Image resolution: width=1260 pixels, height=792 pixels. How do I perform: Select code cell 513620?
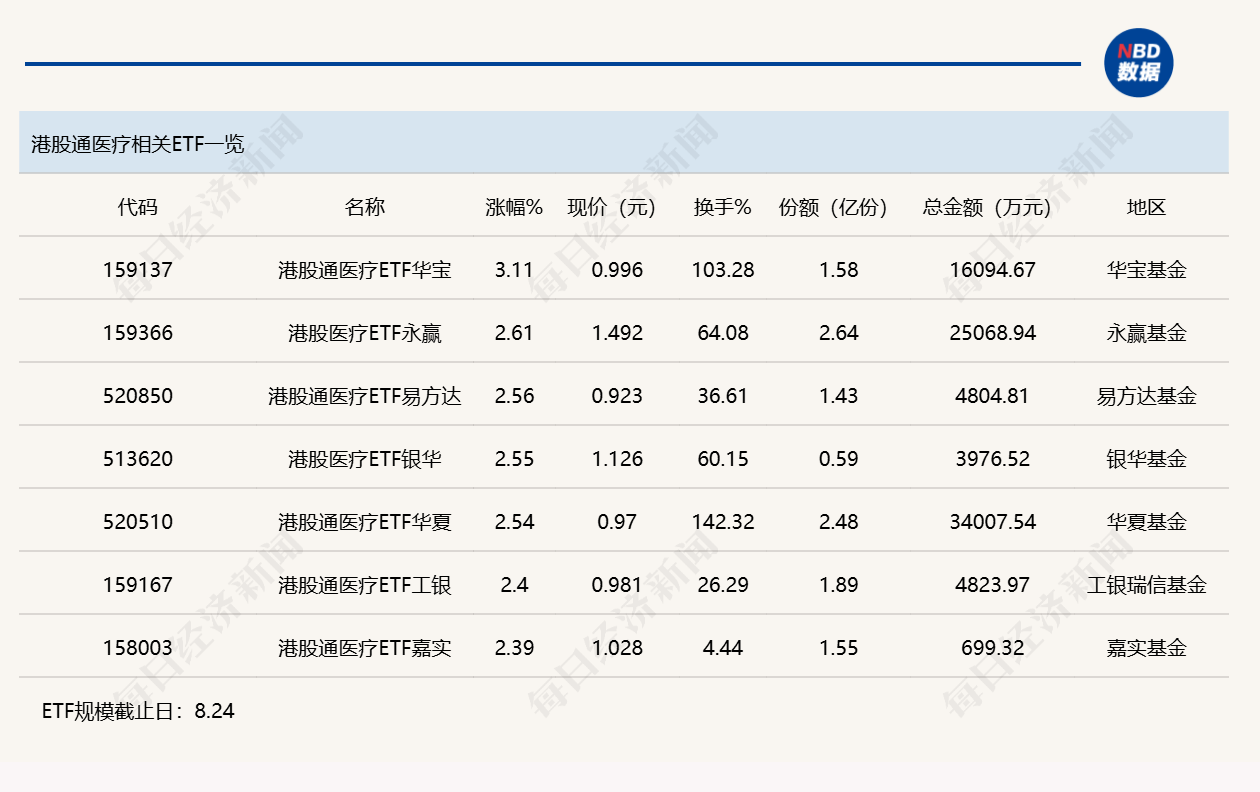tap(138, 459)
